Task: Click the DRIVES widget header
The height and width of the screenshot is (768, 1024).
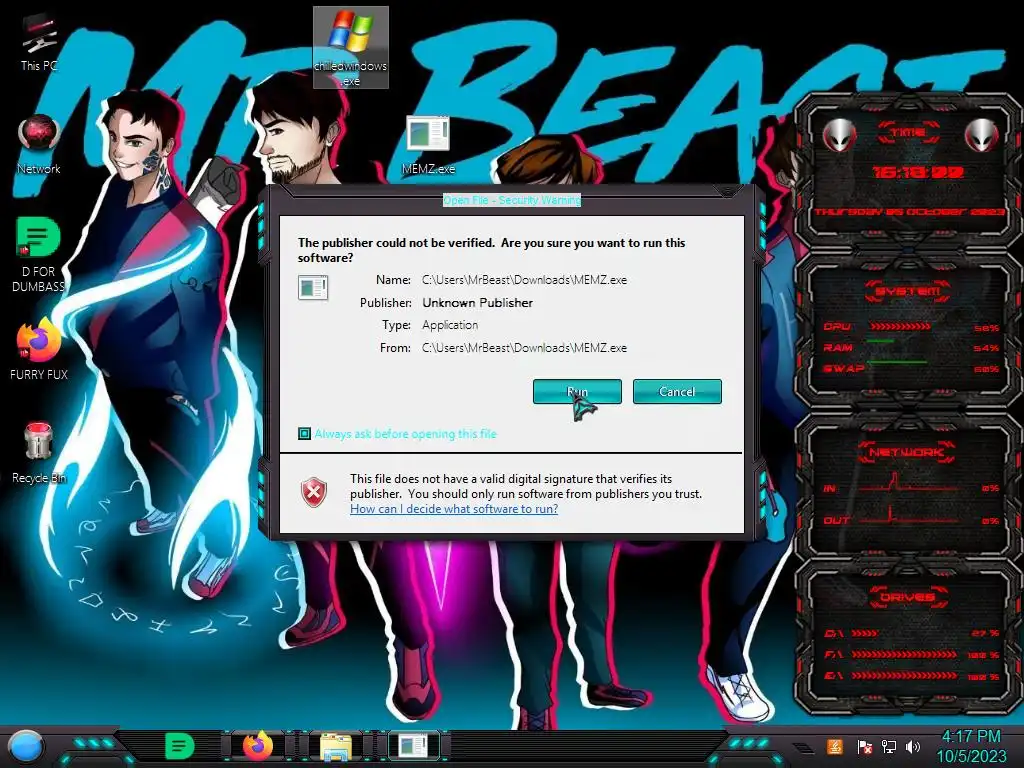Action: (908, 597)
